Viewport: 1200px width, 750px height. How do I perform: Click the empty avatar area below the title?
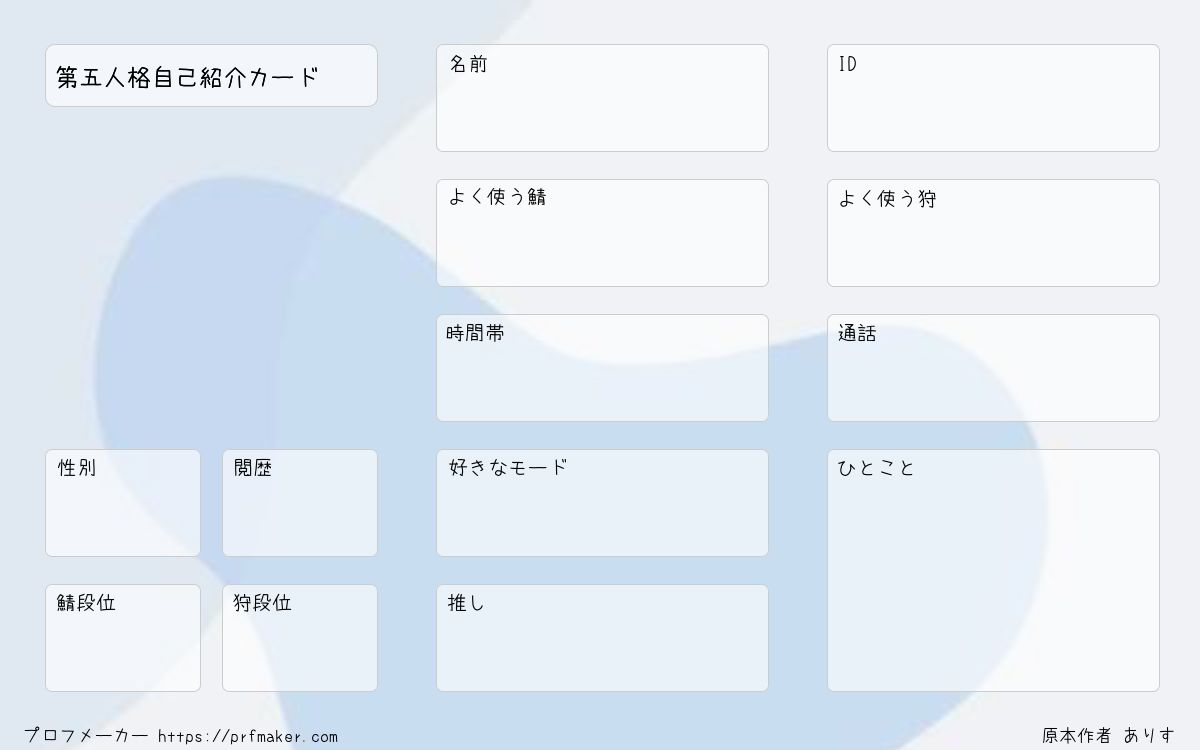click(211, 278)
